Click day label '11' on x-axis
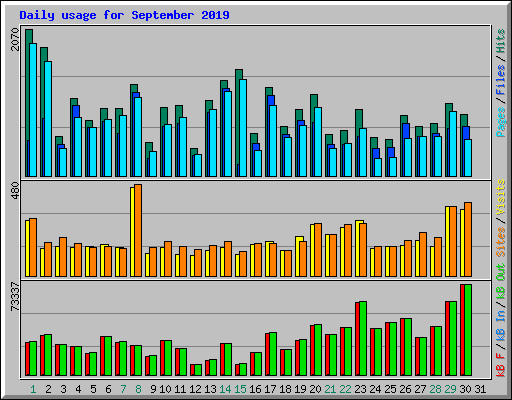 pyautogui.click(x=180, y=389)
